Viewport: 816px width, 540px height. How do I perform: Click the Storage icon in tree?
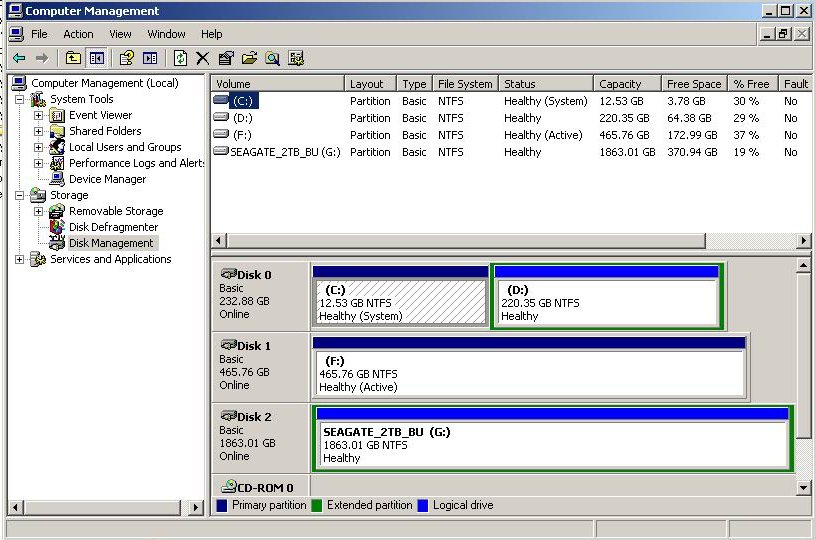point(38,195)
